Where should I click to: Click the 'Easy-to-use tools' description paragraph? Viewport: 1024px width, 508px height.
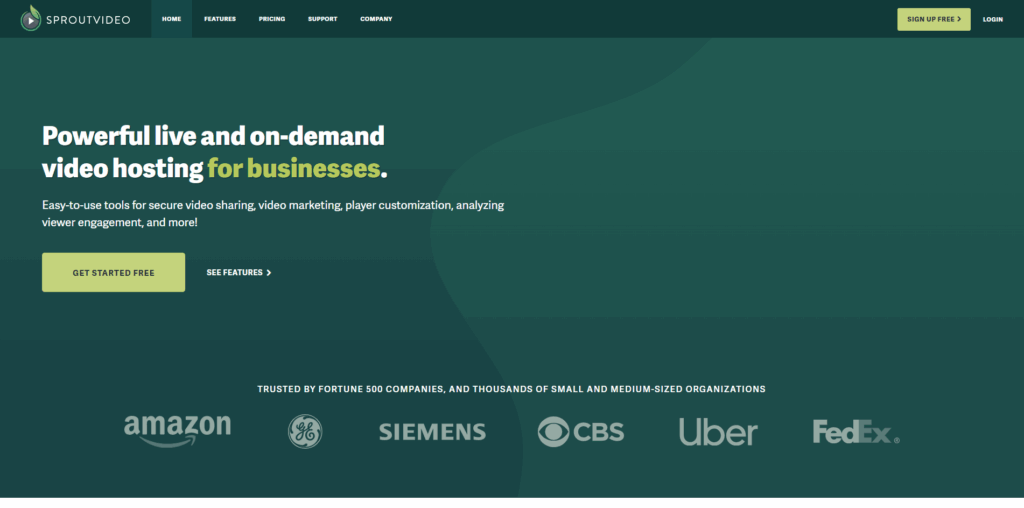tap(273, 214)
